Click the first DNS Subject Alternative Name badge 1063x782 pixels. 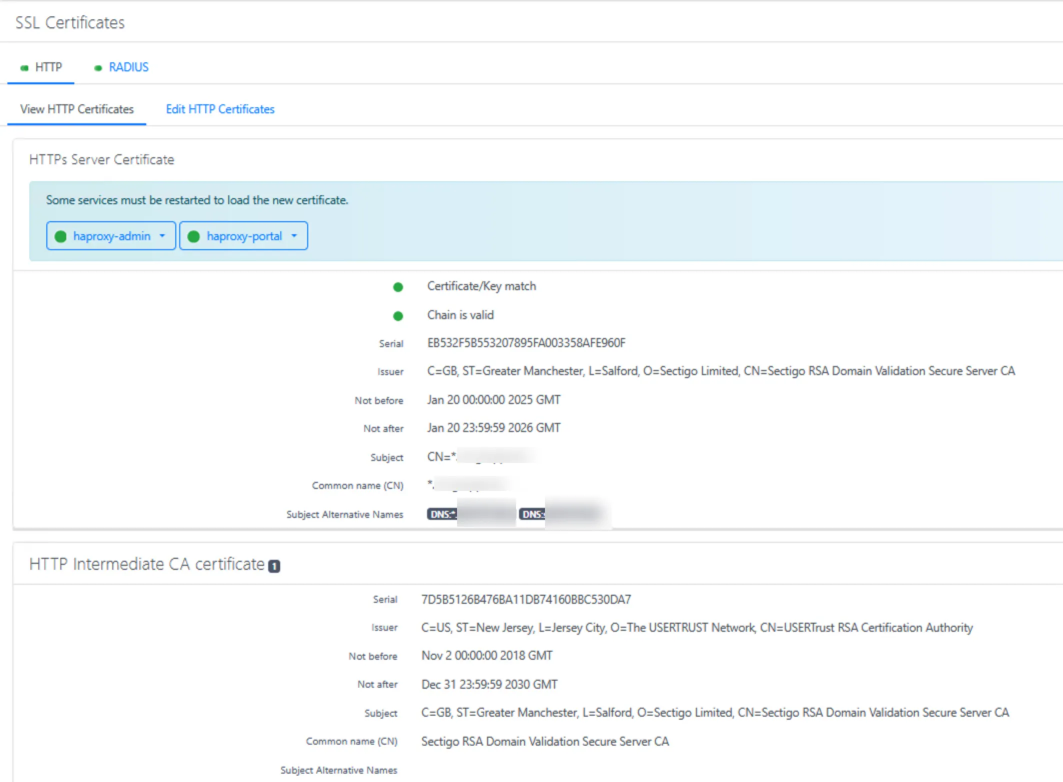pyautogui.click(x=470, y=514)
